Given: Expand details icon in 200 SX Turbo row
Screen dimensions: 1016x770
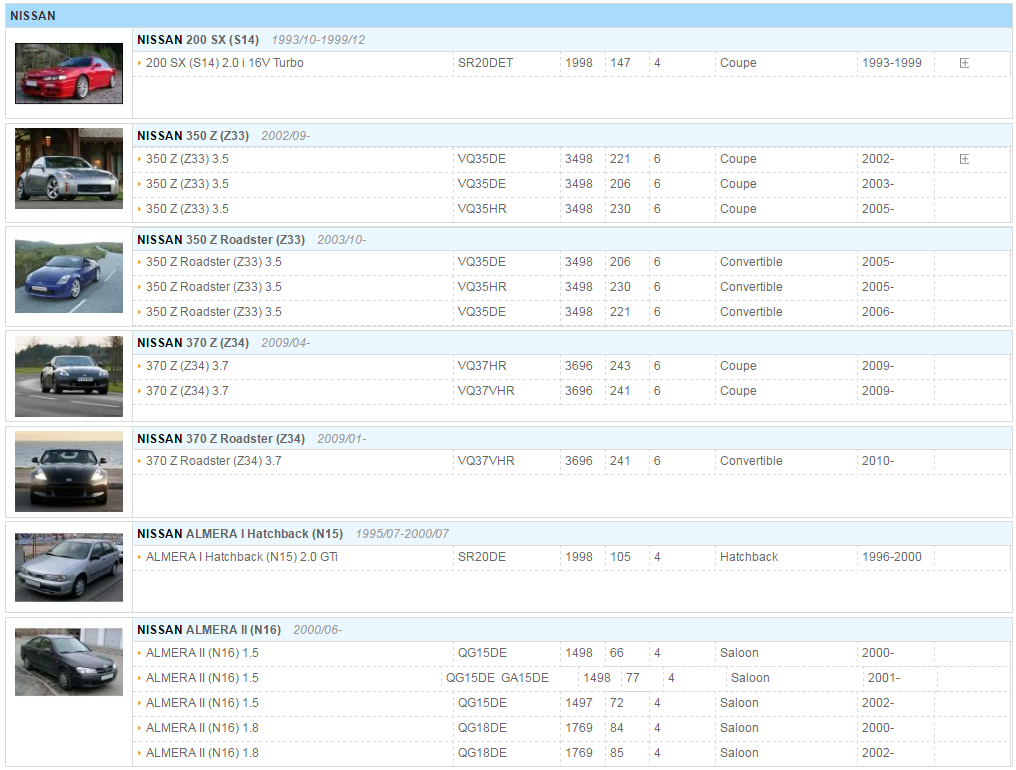Looking at the screenshot, I should coord(964,63).
